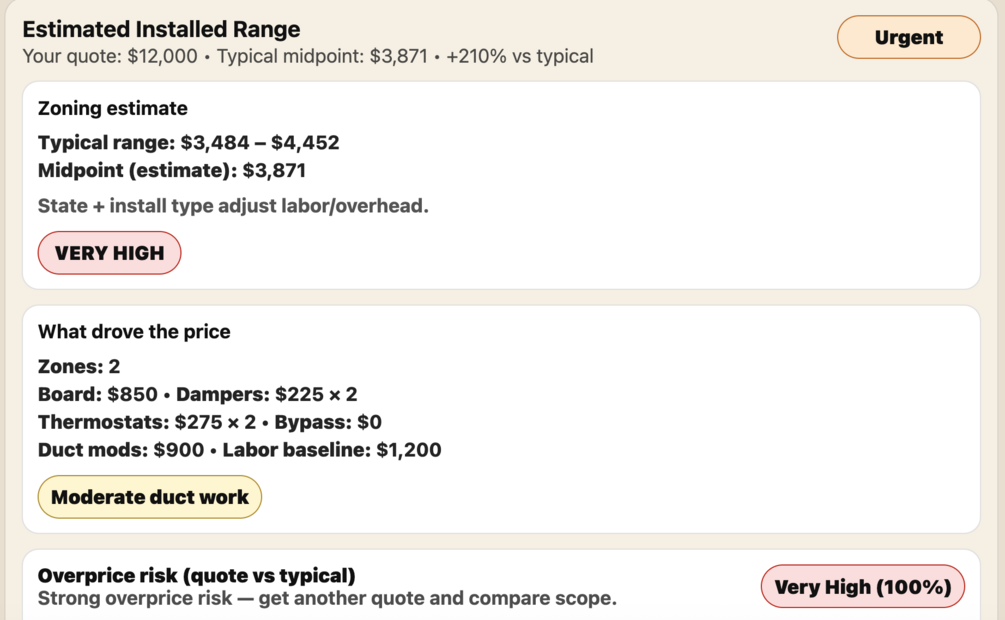
Task: Click the Very High (100%) risk badge
Action: click(862, 587)
